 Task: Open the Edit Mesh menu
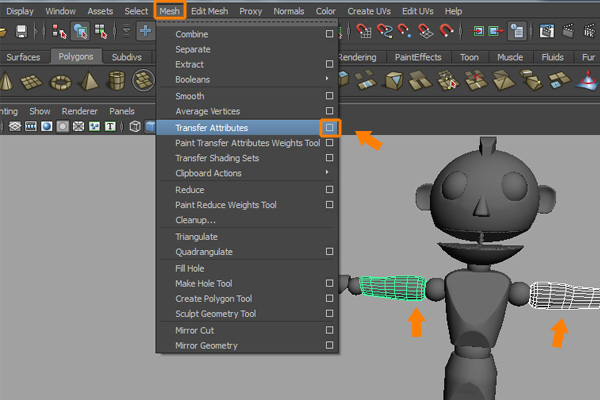209,10
